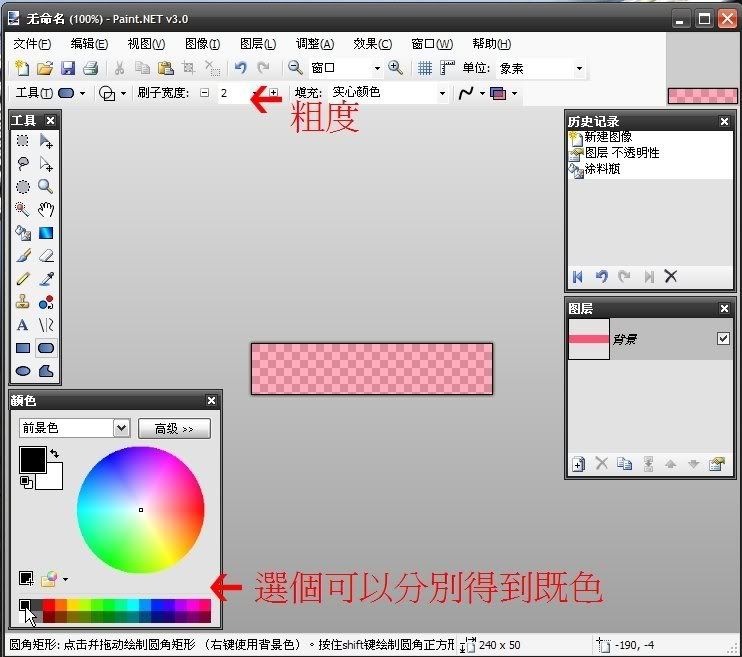Select the Clone Stamp tool
Screen dimensions: 742x657
pyautogui.click(x=23, y=302)
